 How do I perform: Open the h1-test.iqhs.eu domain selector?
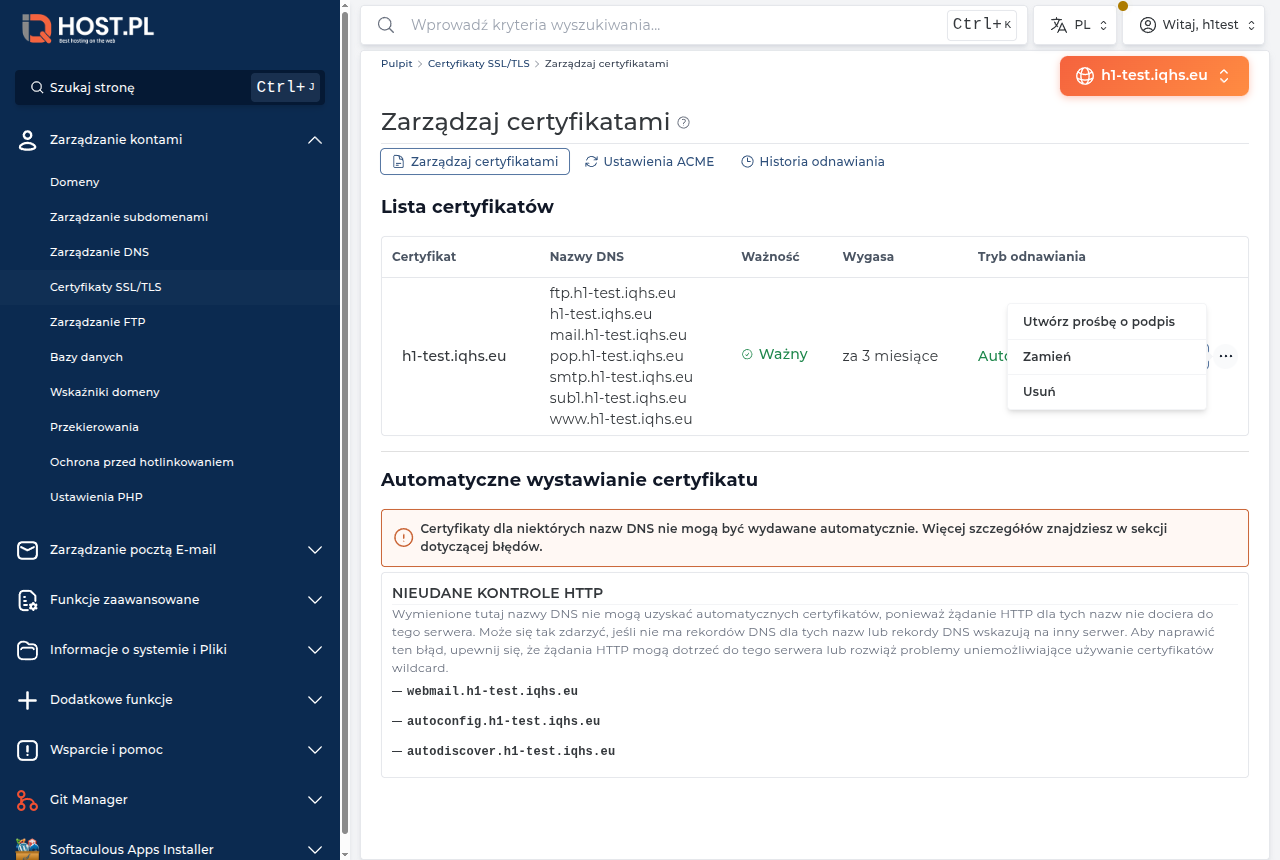pyautogui.click(x=1154, y=76)
